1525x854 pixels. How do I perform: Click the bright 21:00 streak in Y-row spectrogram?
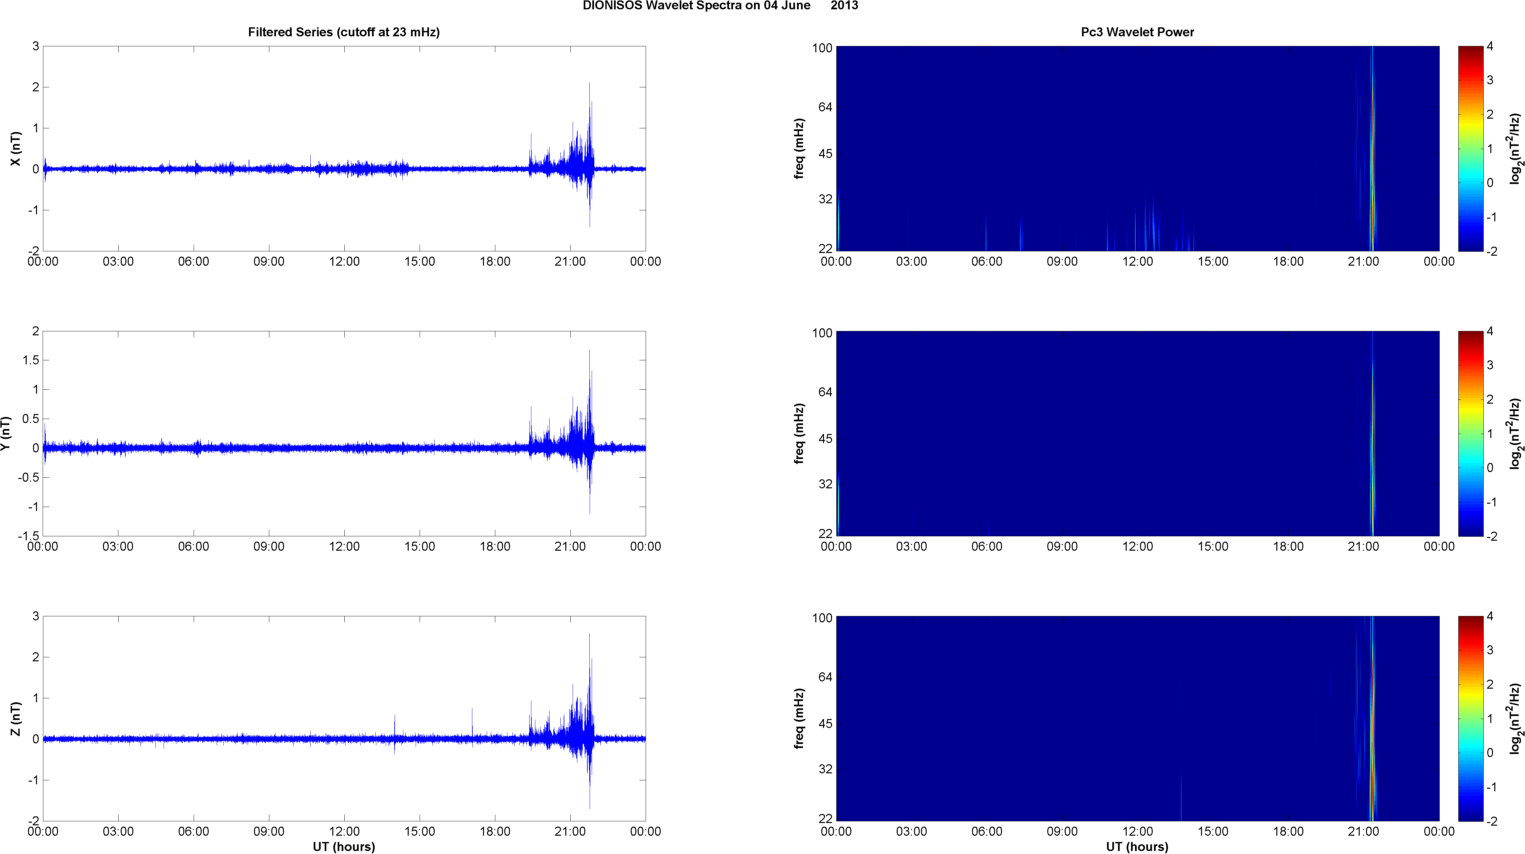pos(1372,435)
